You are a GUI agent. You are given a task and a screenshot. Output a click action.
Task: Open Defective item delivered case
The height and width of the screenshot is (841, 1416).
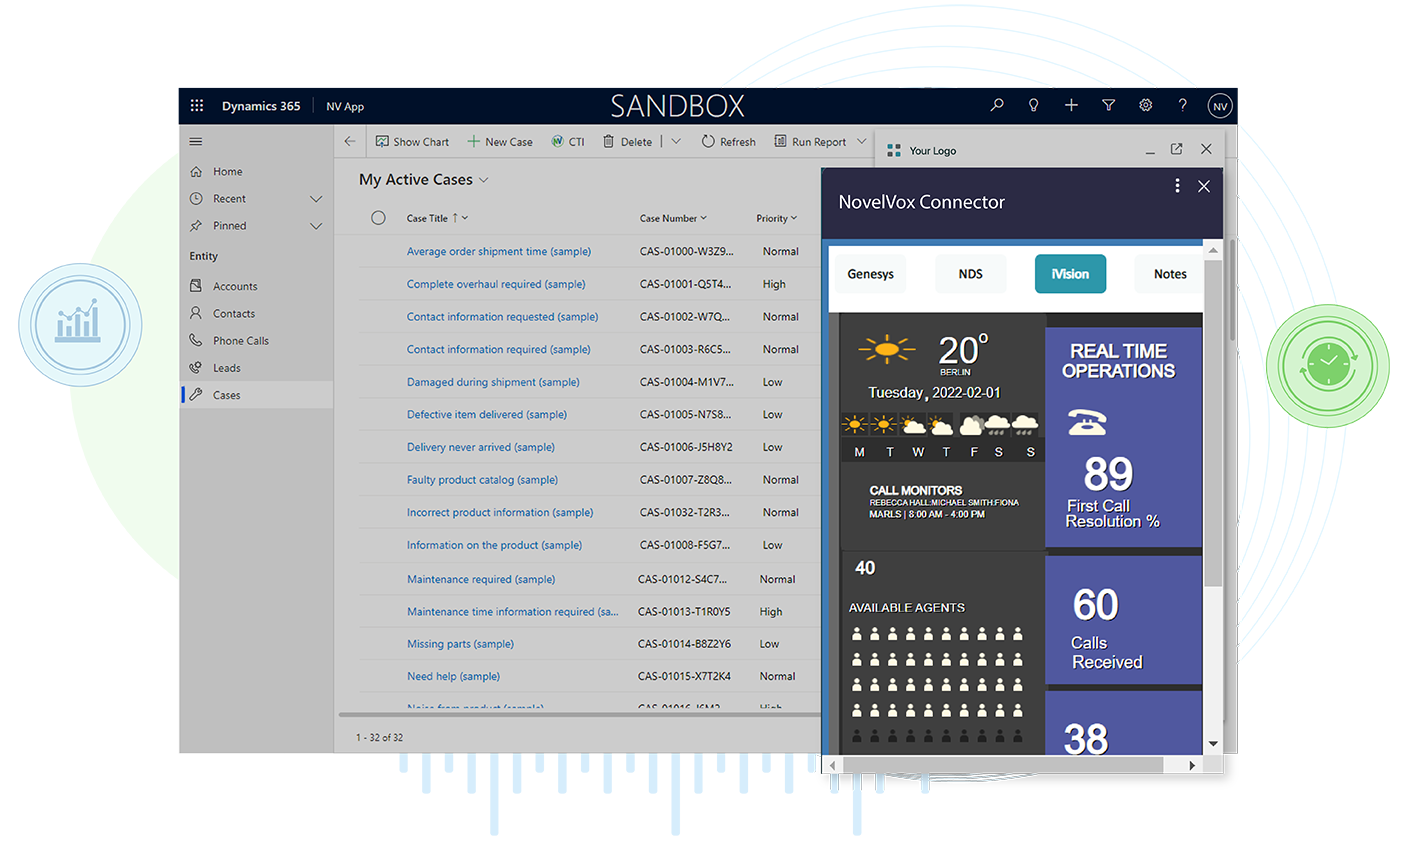486,415
